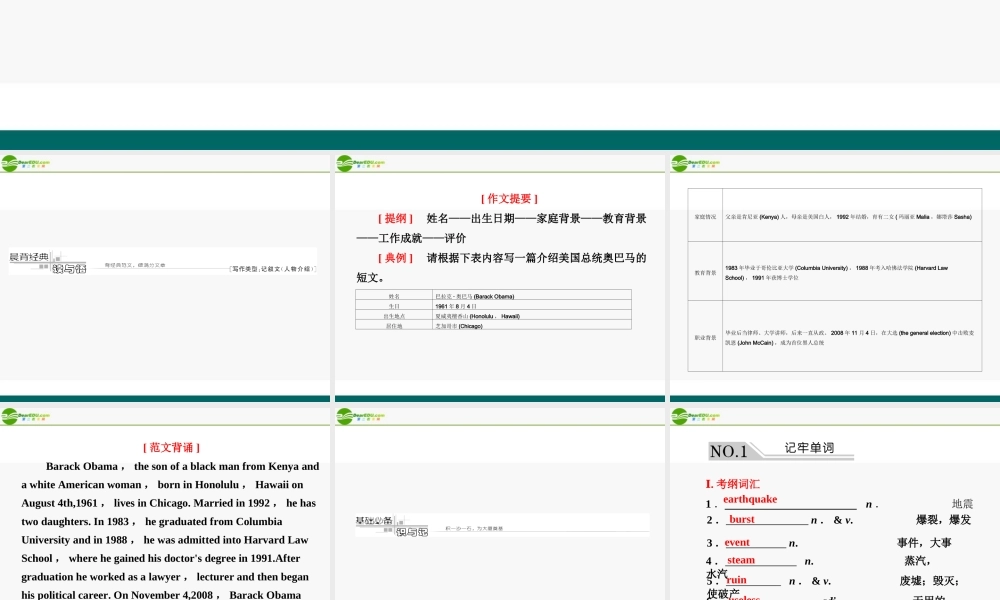This screenshot has width=1000, height=600.
Task: Click the answer word ruin
Action: pyautogui.click(x=737, y=580)
